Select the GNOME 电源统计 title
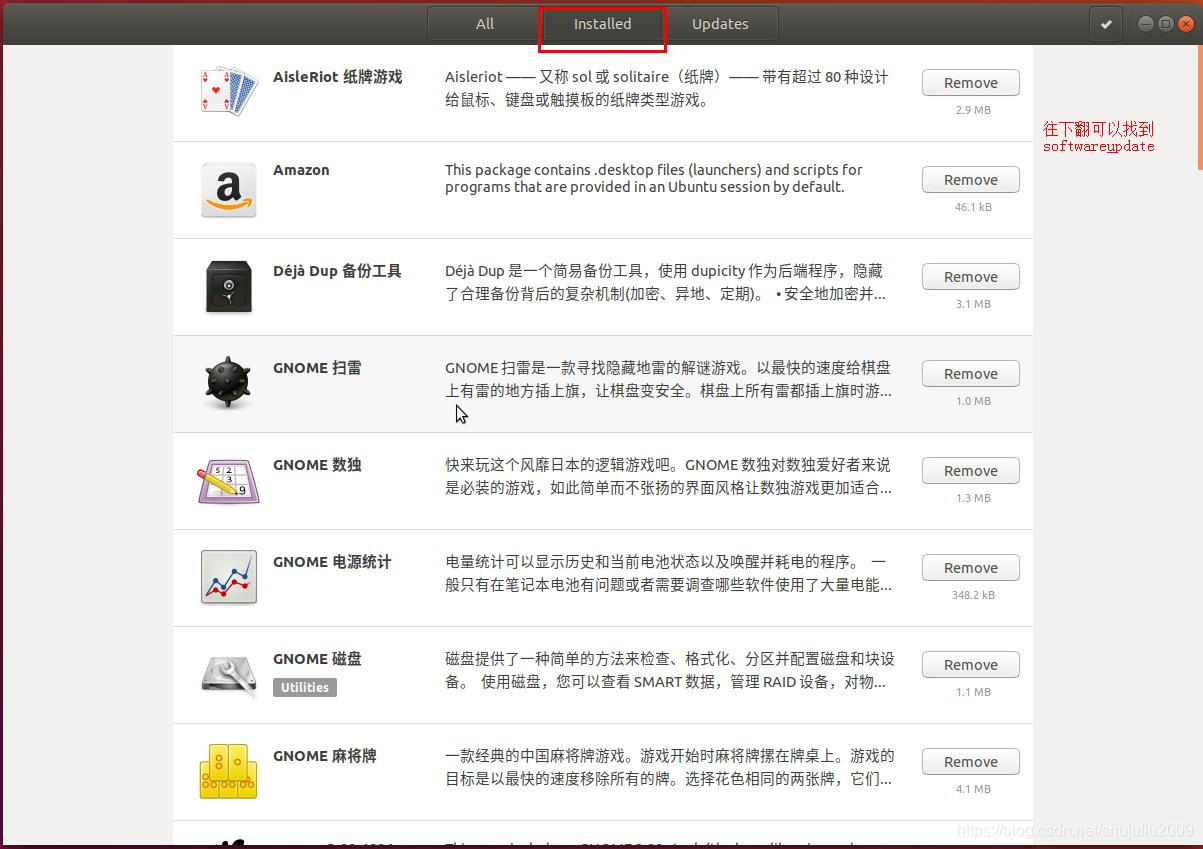 332,562
